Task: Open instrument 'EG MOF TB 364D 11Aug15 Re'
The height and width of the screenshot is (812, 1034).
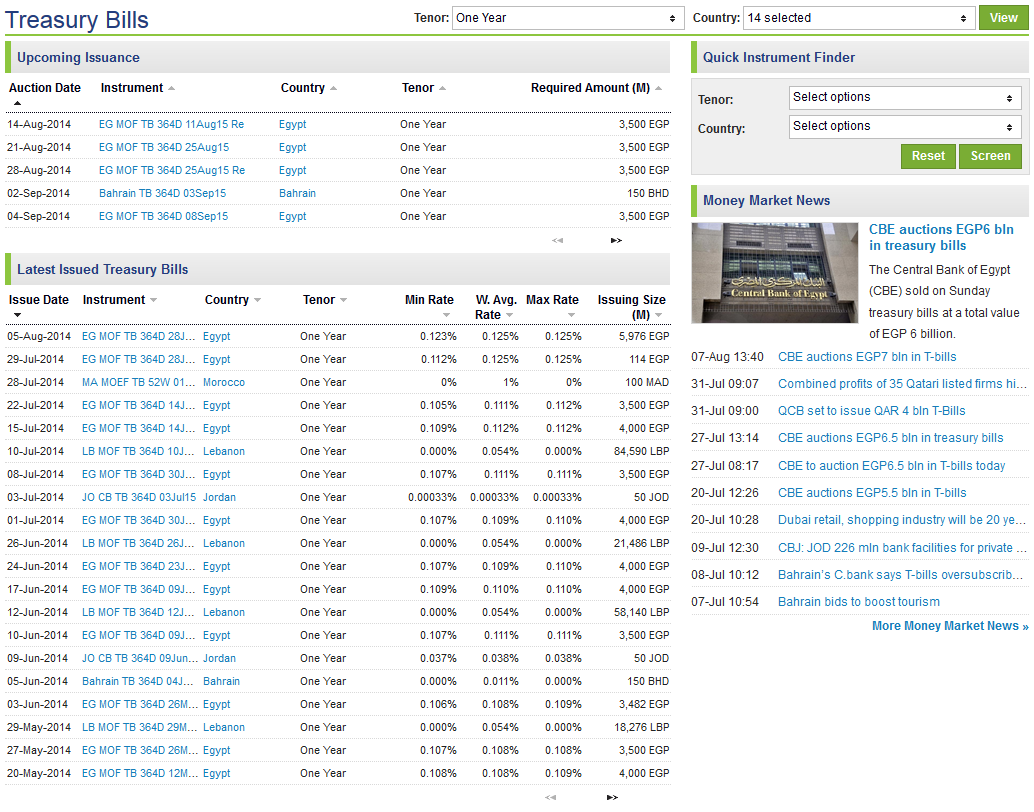Action: pyautogui.click(x=171, y=125)
